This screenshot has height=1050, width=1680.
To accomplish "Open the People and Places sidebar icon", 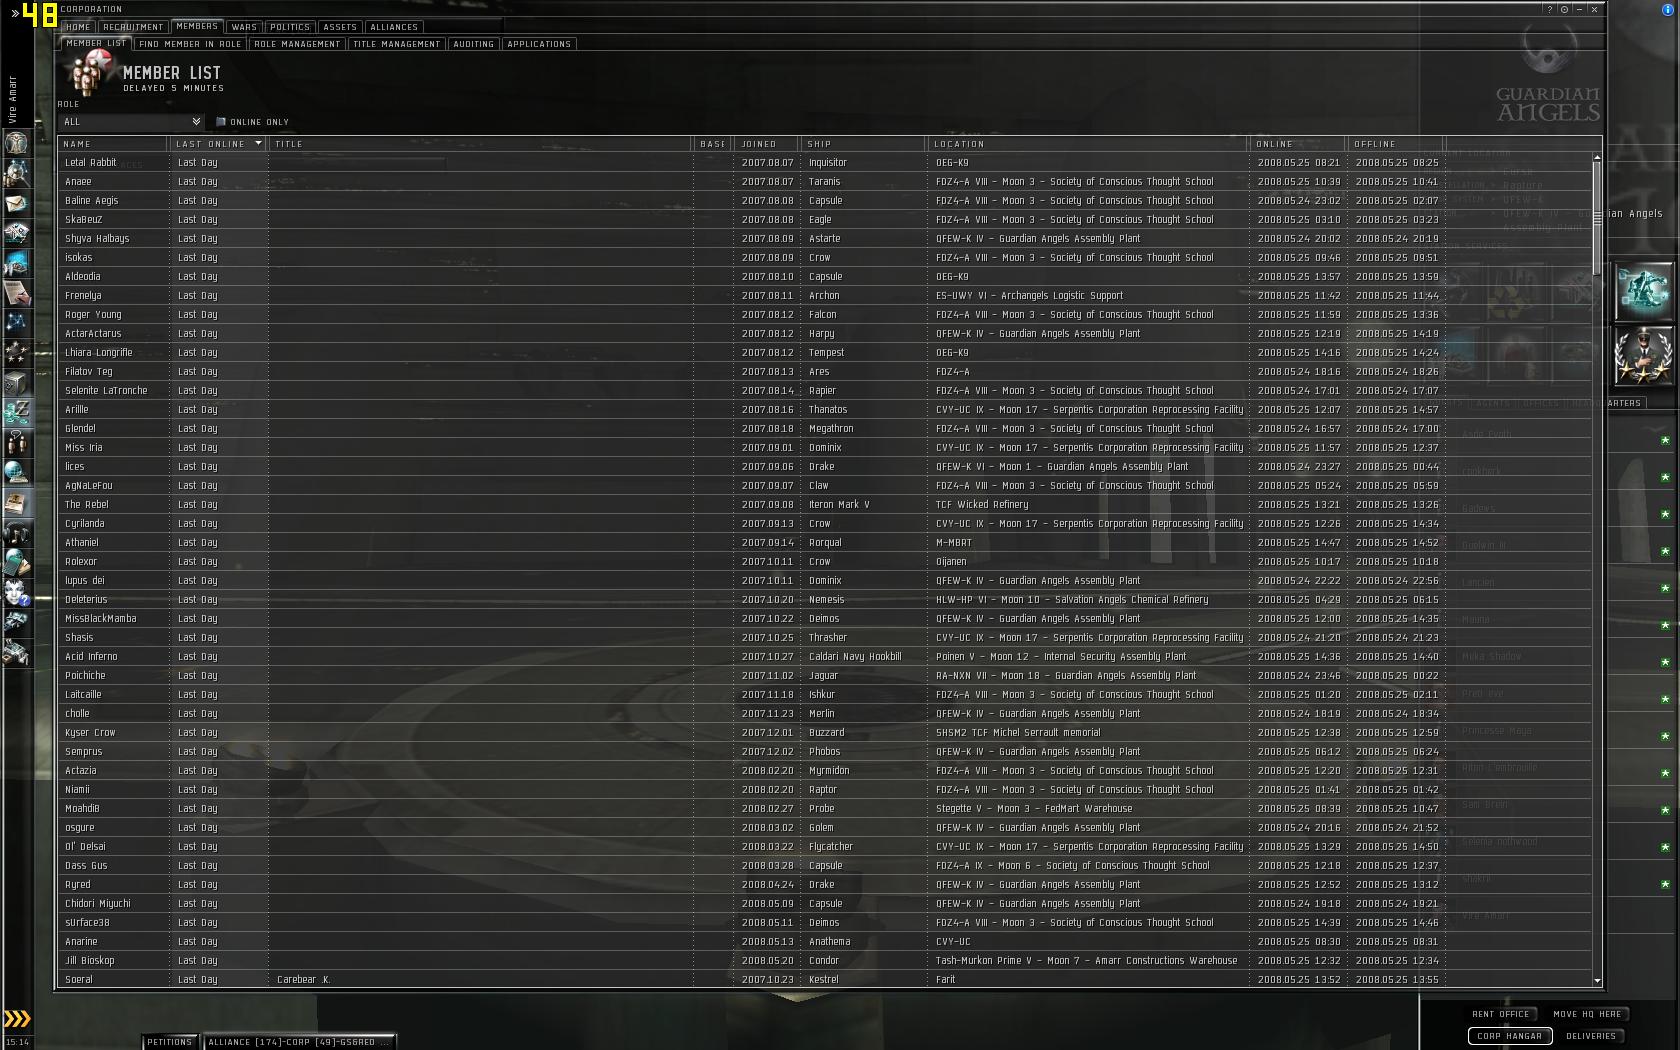I will point(16,173).
